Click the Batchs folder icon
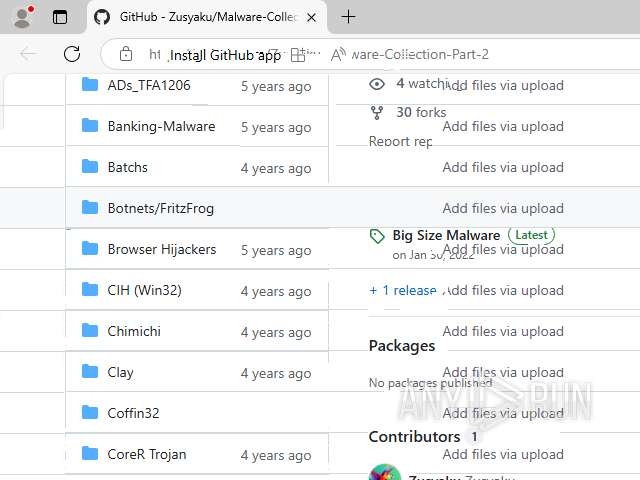Screen dimensions: 640x480 (x=90, y=167)
